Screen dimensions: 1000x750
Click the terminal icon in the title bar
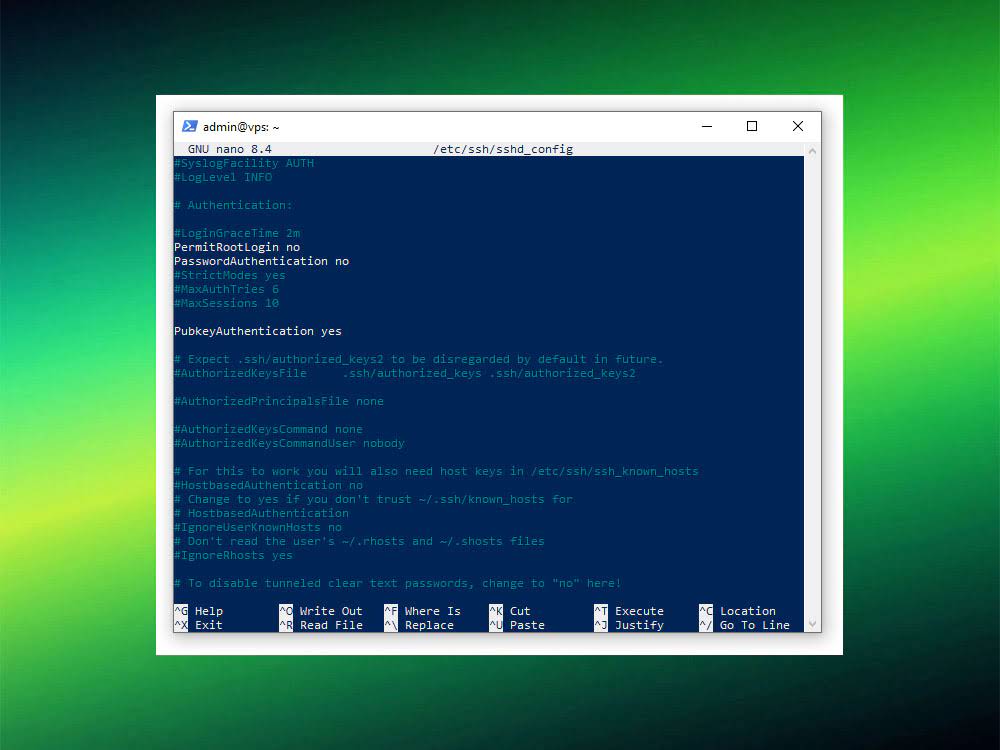190,126
